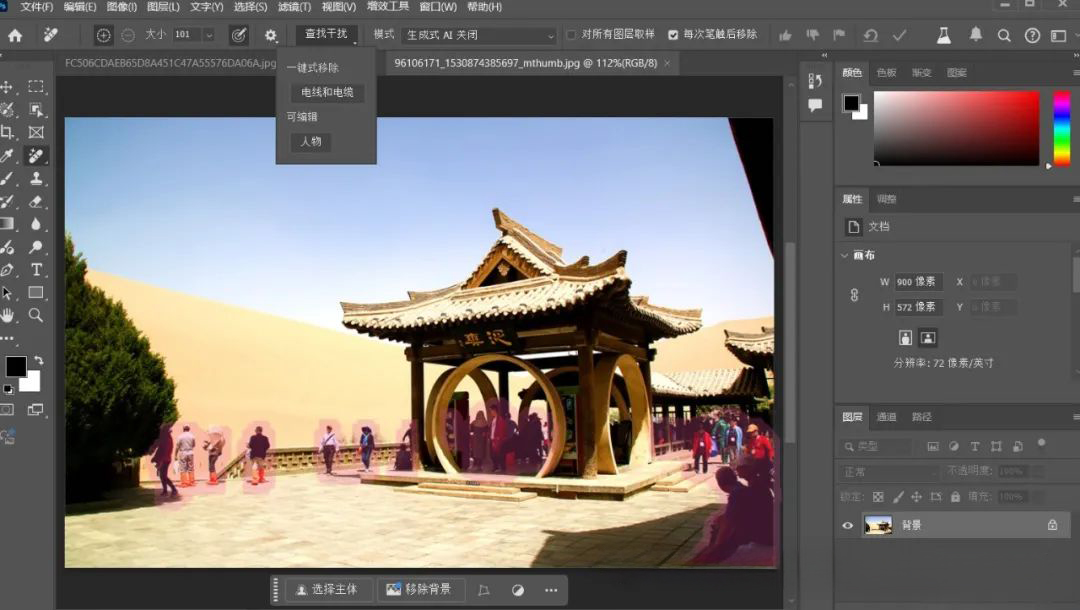
Task: Select the Clone Stamp tool
Action: coord(36,178)
